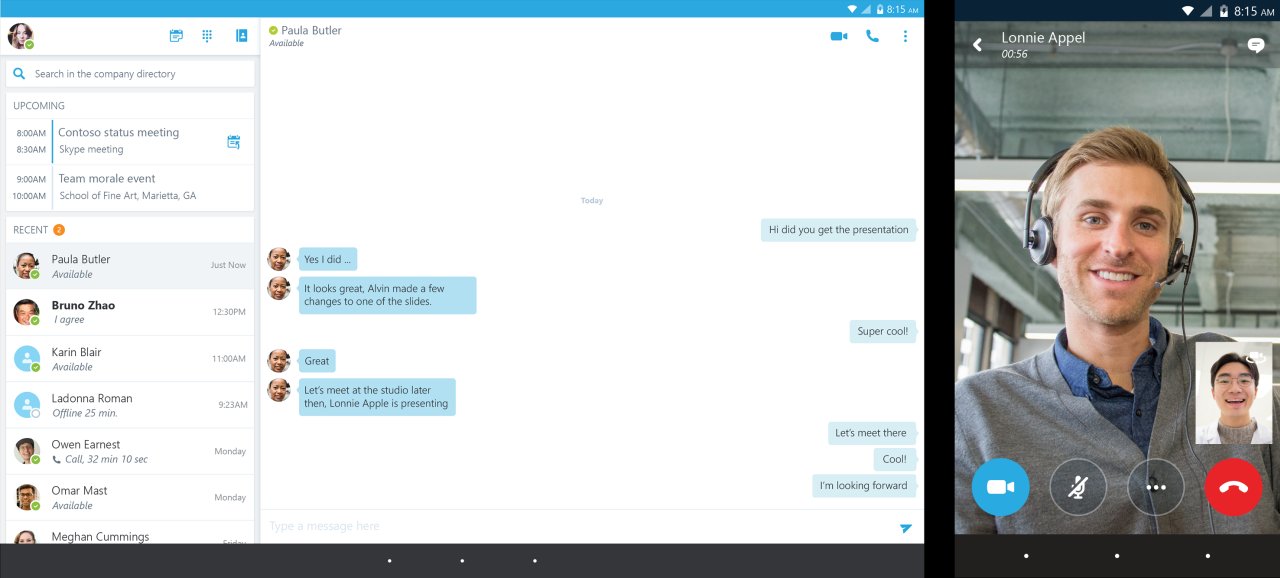Click the message input field
Screen dimensions: 1280x578
(x=500, y=525)
